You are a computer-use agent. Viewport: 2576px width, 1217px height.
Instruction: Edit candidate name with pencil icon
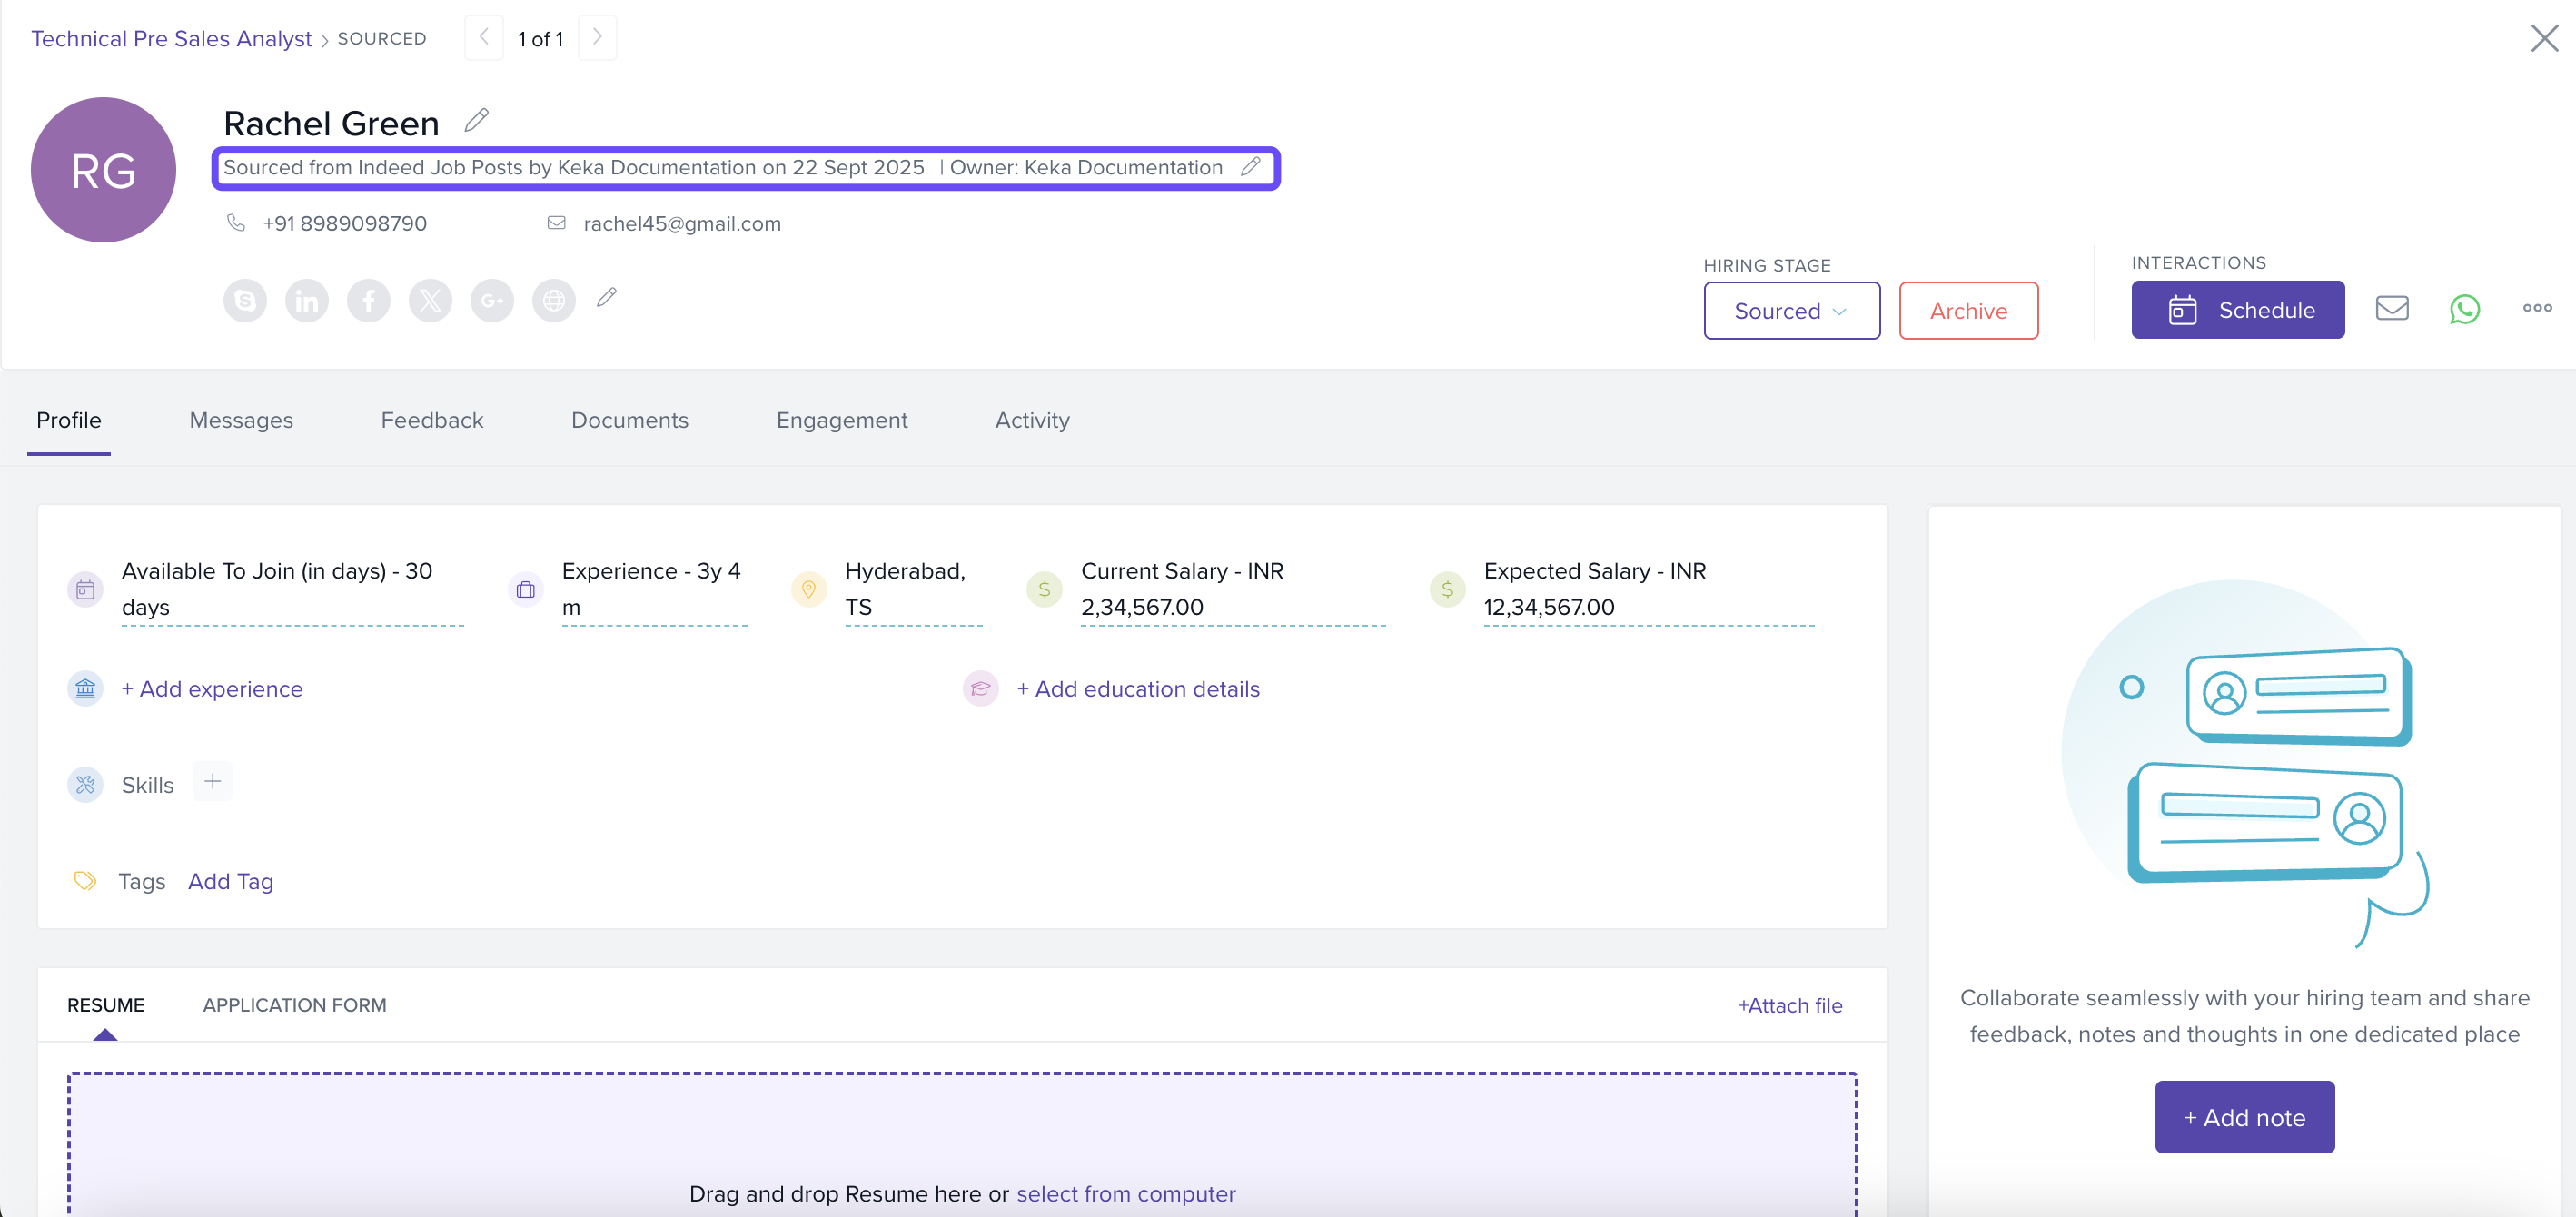477,120
